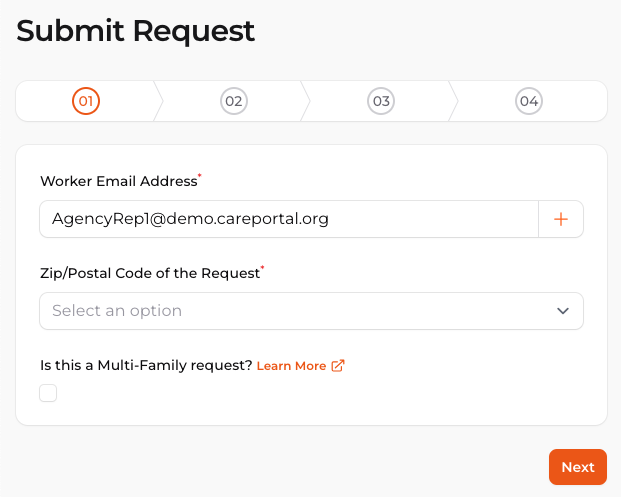Click the Zip/Postal Code of the Request label

click(149, 273)
